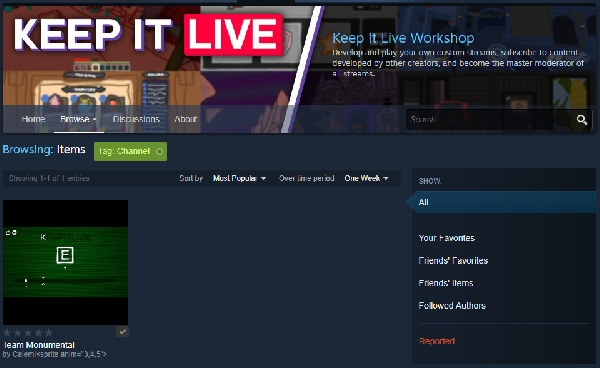Click into the workshop search field
The image size is (600, 368).
coord(491,120)
